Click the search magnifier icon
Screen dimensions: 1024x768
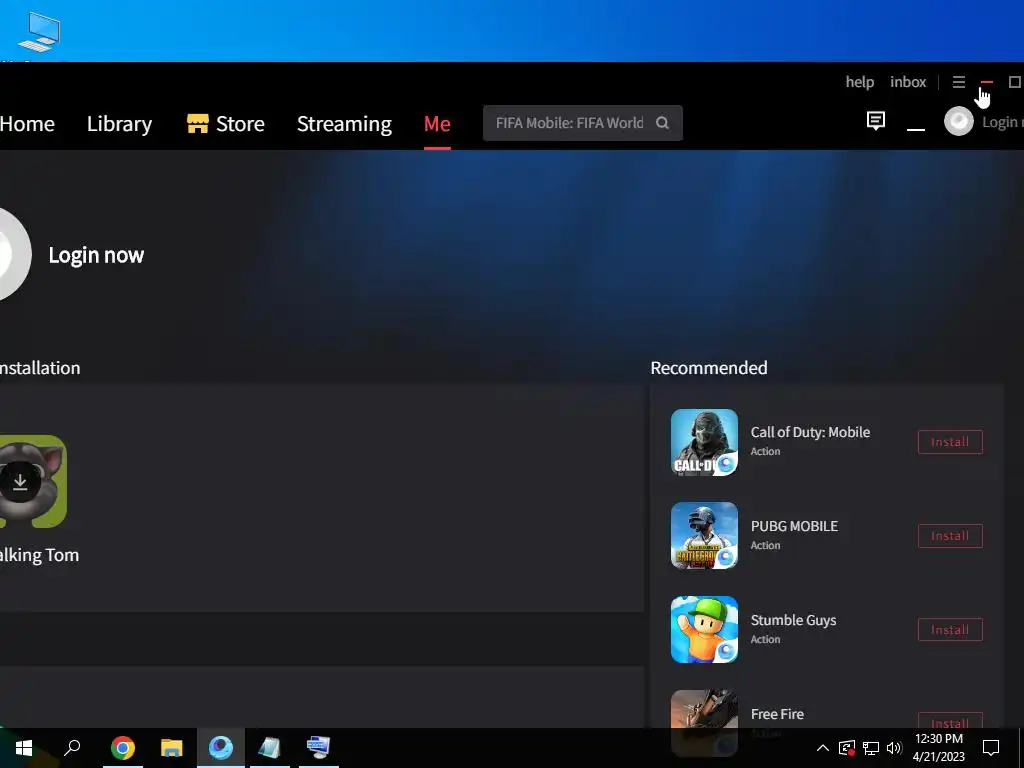point(662,123)
